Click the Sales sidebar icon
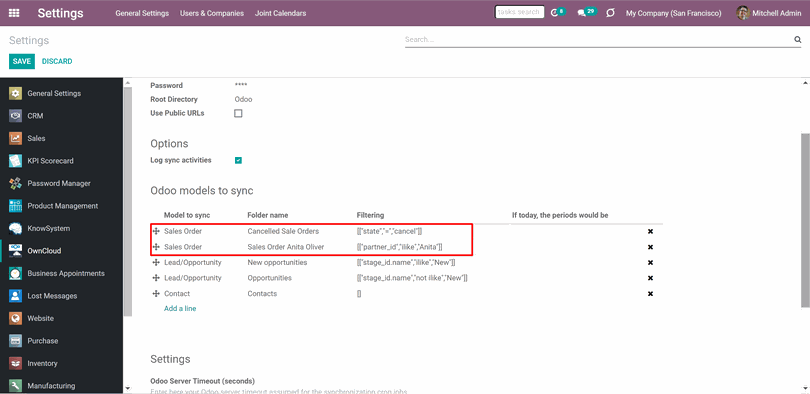The image size is (810, 394). (x=15, y=138)
